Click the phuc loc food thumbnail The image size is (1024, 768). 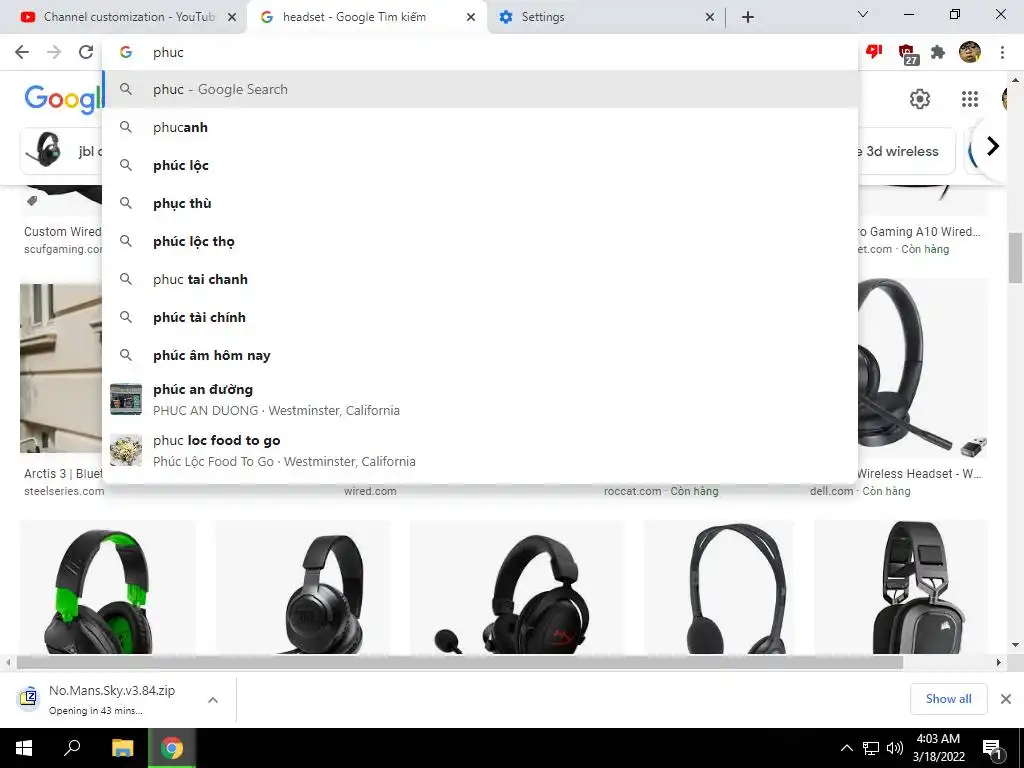(x=126, y=450)
